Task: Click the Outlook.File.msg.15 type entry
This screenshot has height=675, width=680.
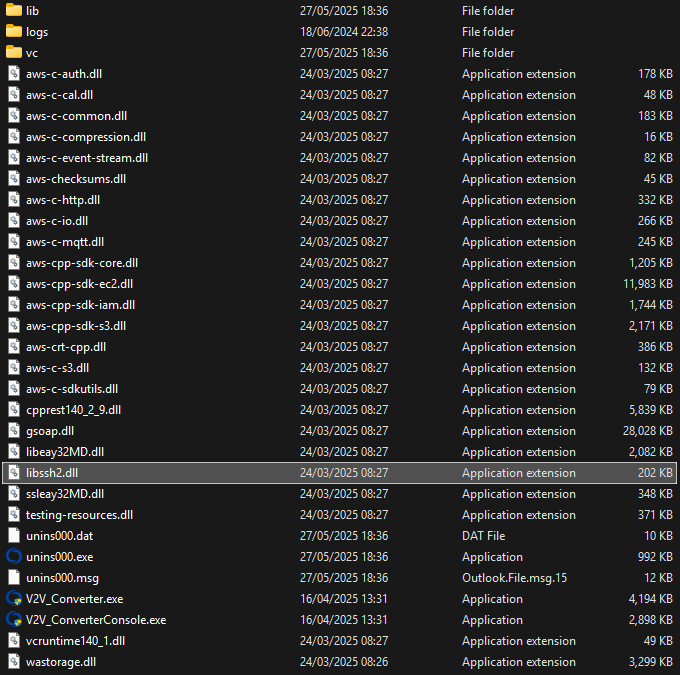Action: (x=514, y=577)
